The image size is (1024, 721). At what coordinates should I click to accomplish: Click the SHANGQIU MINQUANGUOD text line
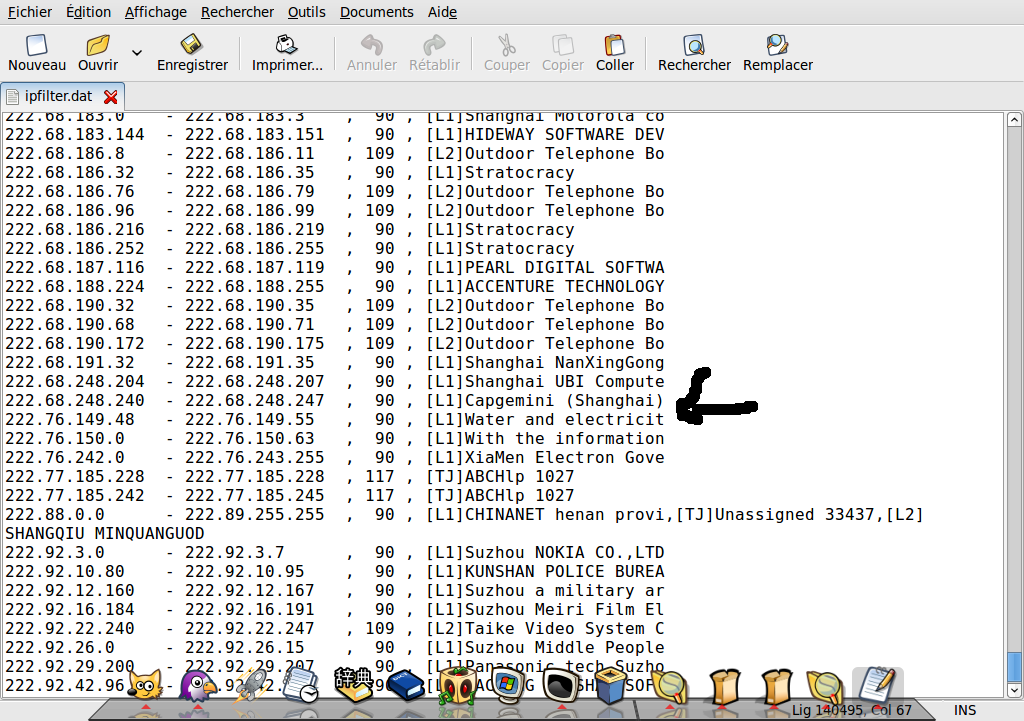pyautogui.click(x=104, y=534)
